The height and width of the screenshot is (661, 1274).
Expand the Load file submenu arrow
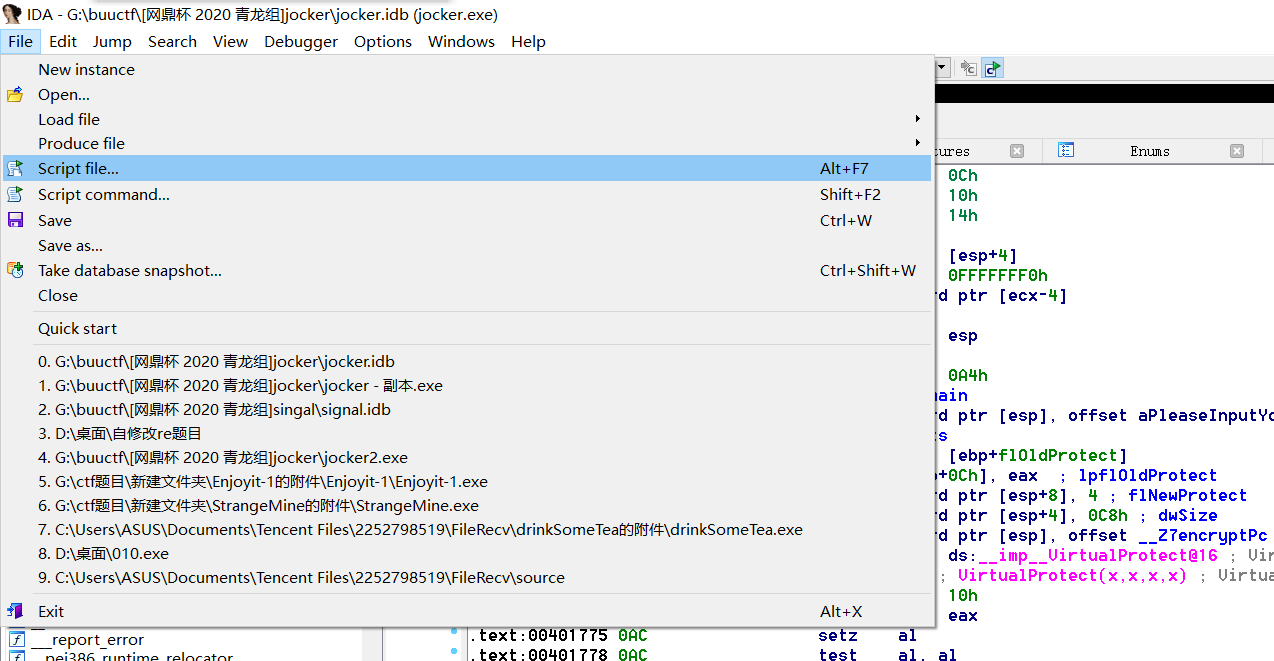(x=918, y=119)
